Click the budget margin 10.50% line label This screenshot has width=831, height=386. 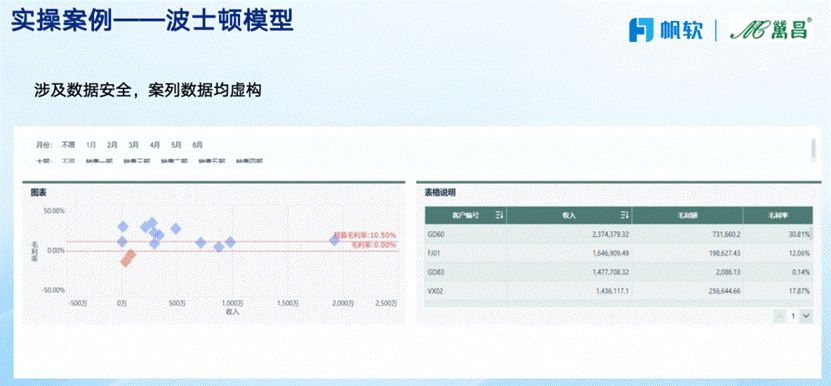(365, 235)
